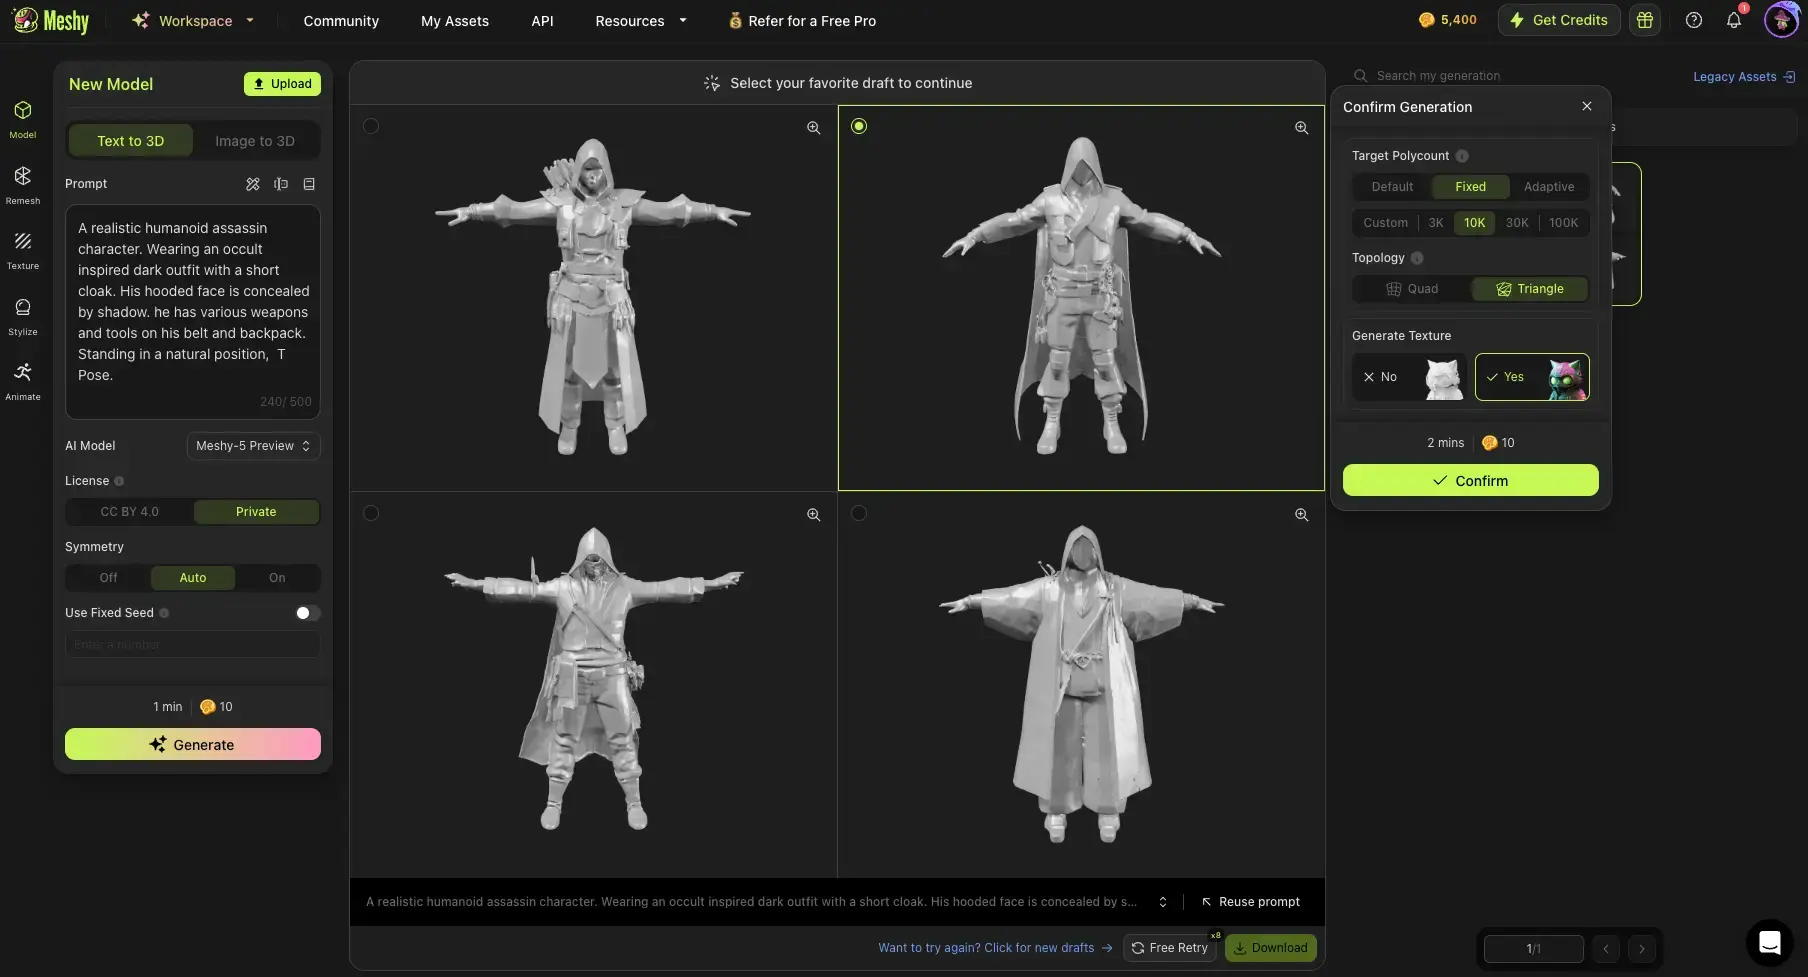
Task: Open the Meshy-5 Preview AI Model dropdown
Action: pos(252,446)
